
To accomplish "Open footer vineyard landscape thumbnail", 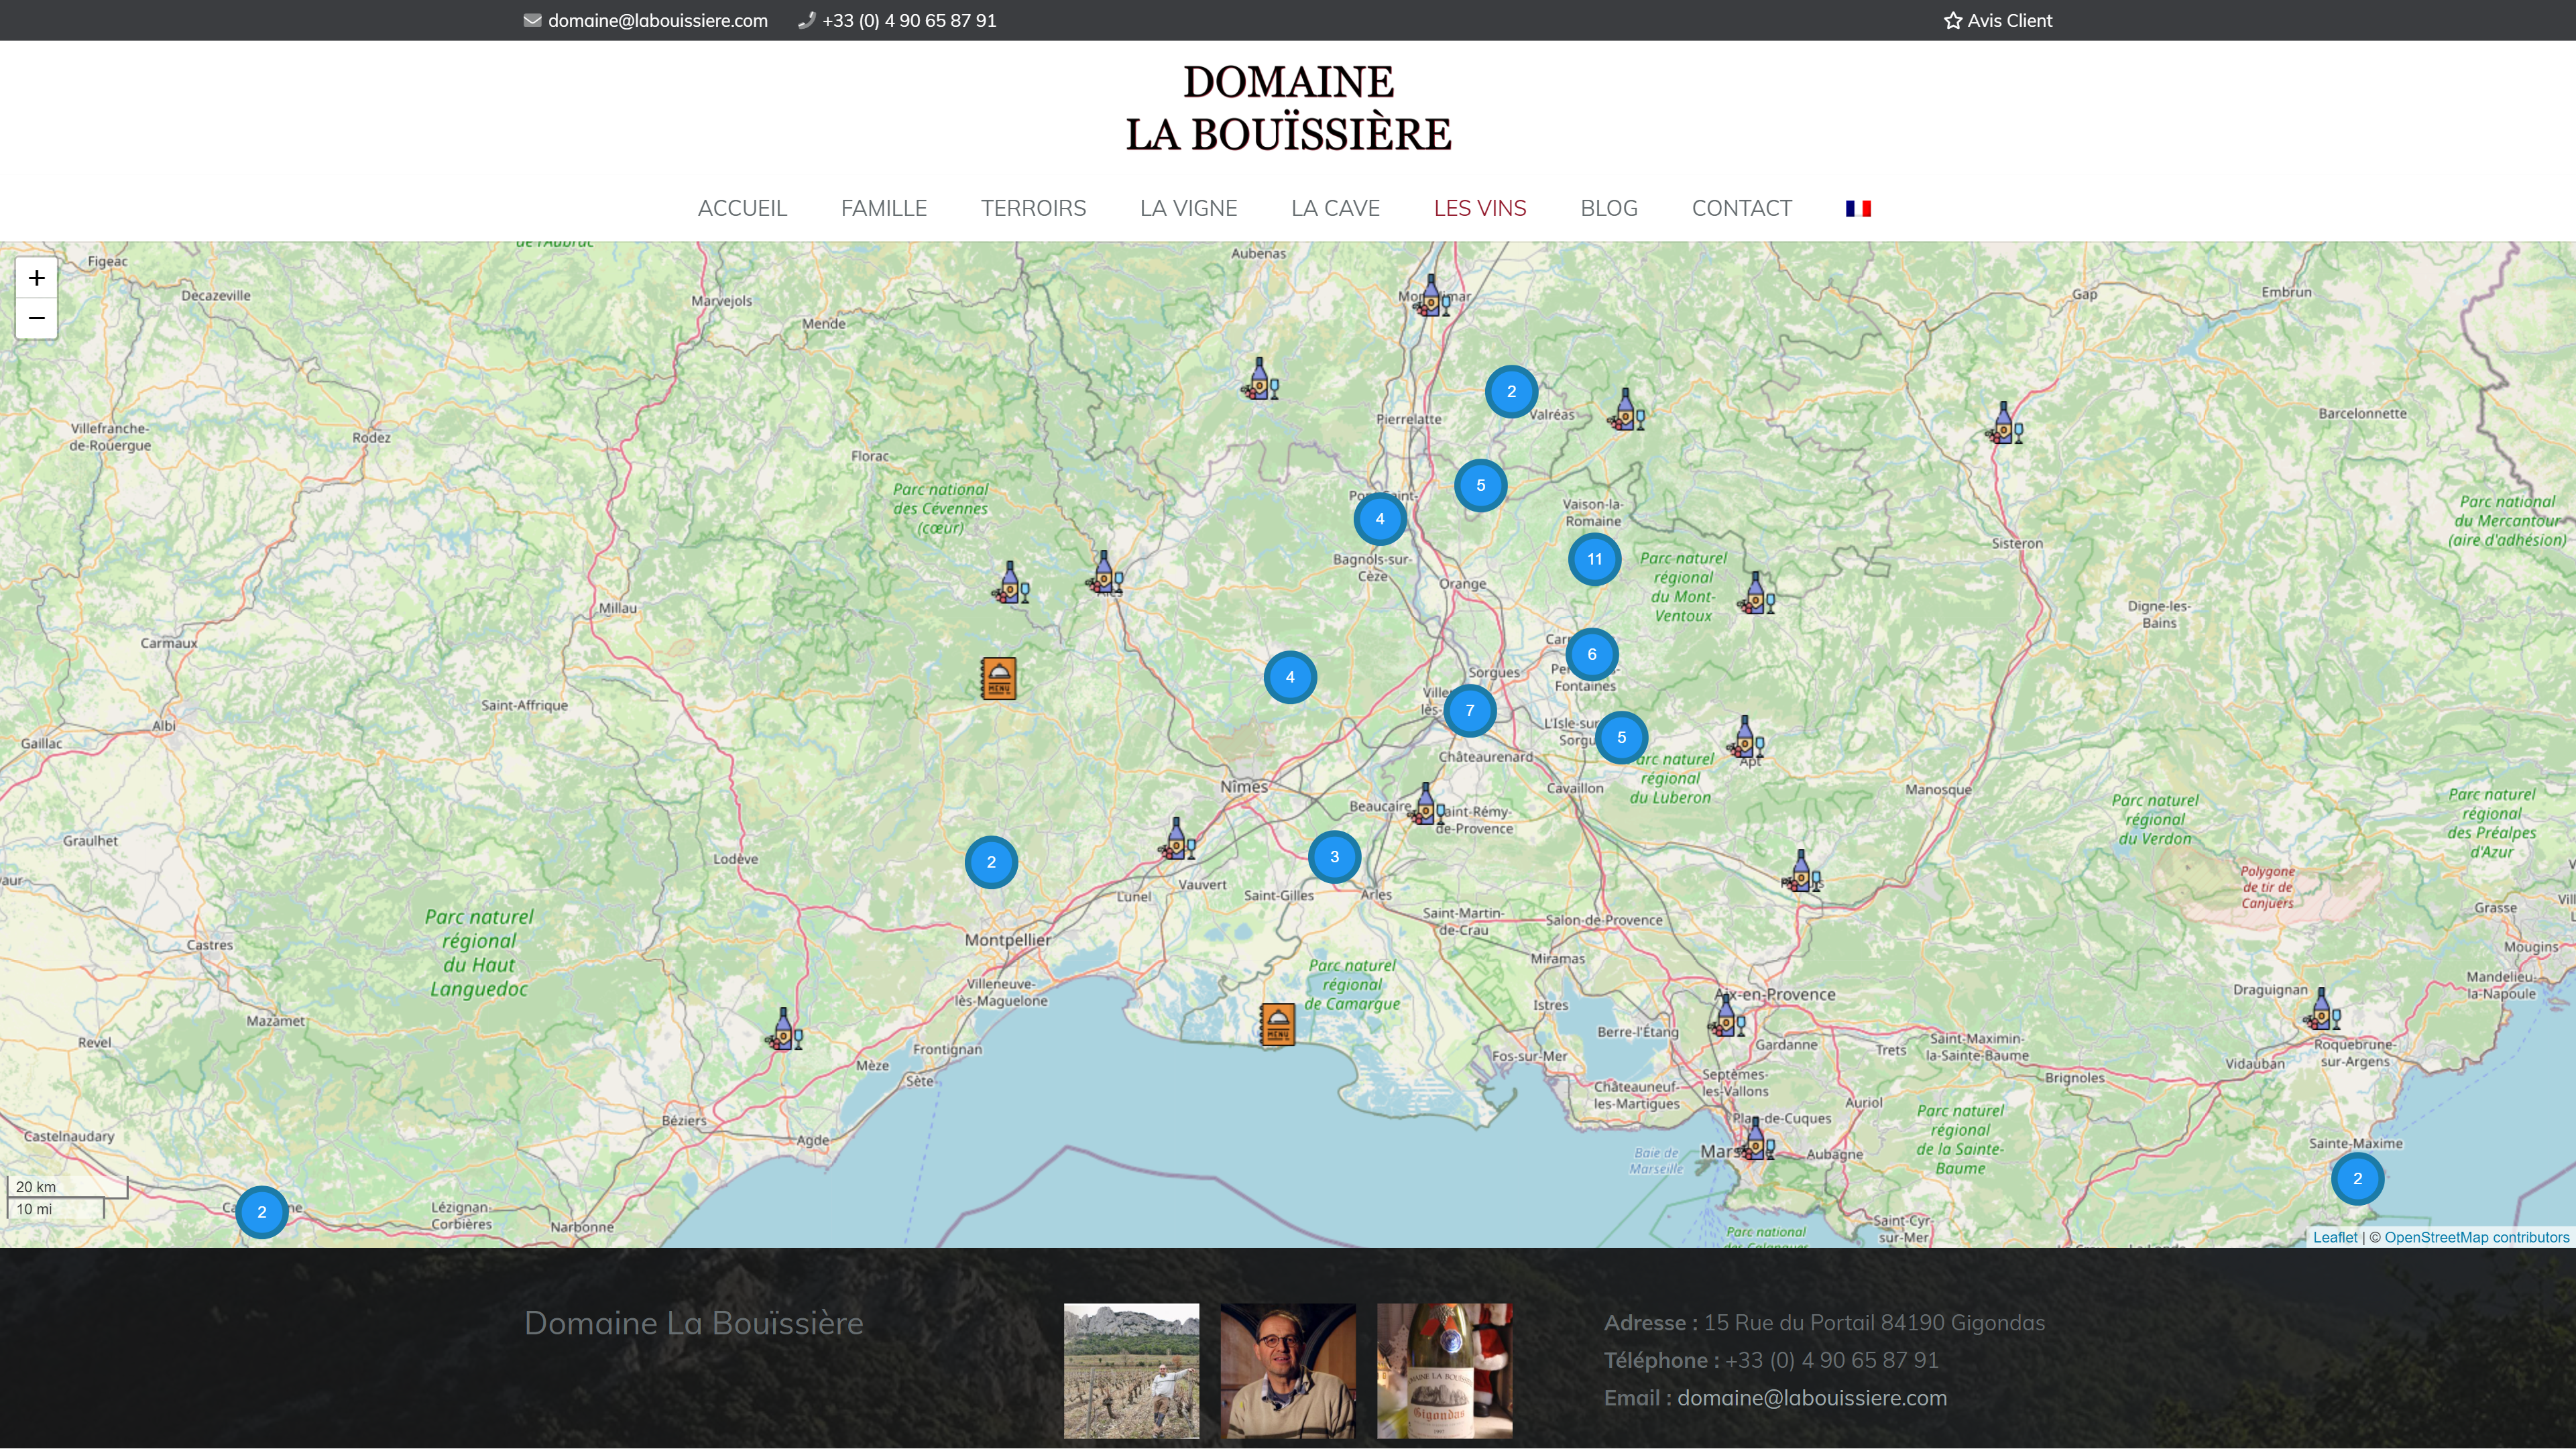I will (x=1131, y=1370).
